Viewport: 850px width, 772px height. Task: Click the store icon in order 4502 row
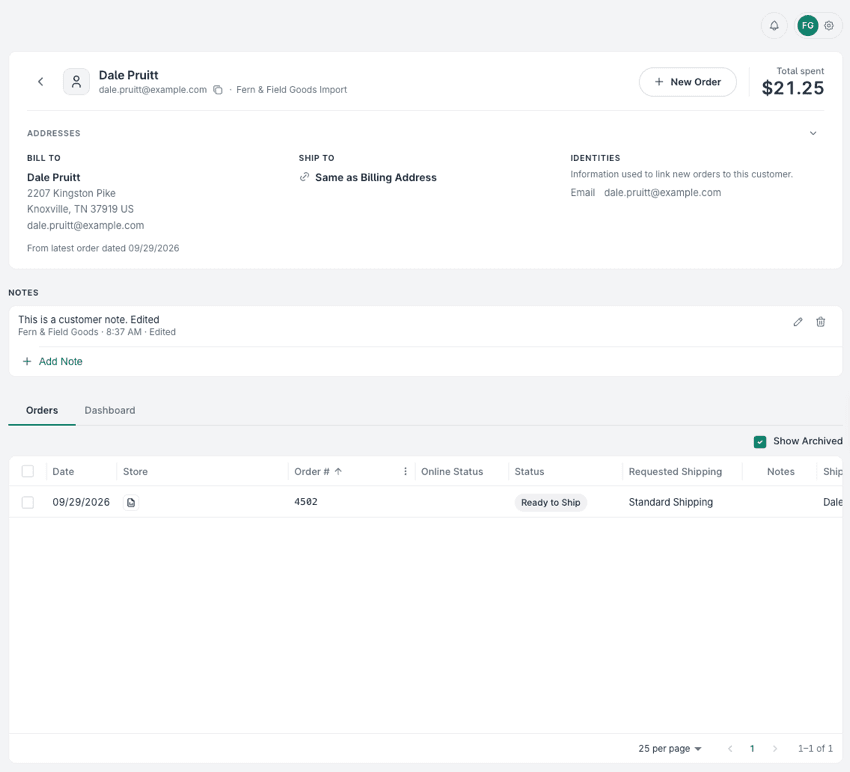[x=131, y=503]
